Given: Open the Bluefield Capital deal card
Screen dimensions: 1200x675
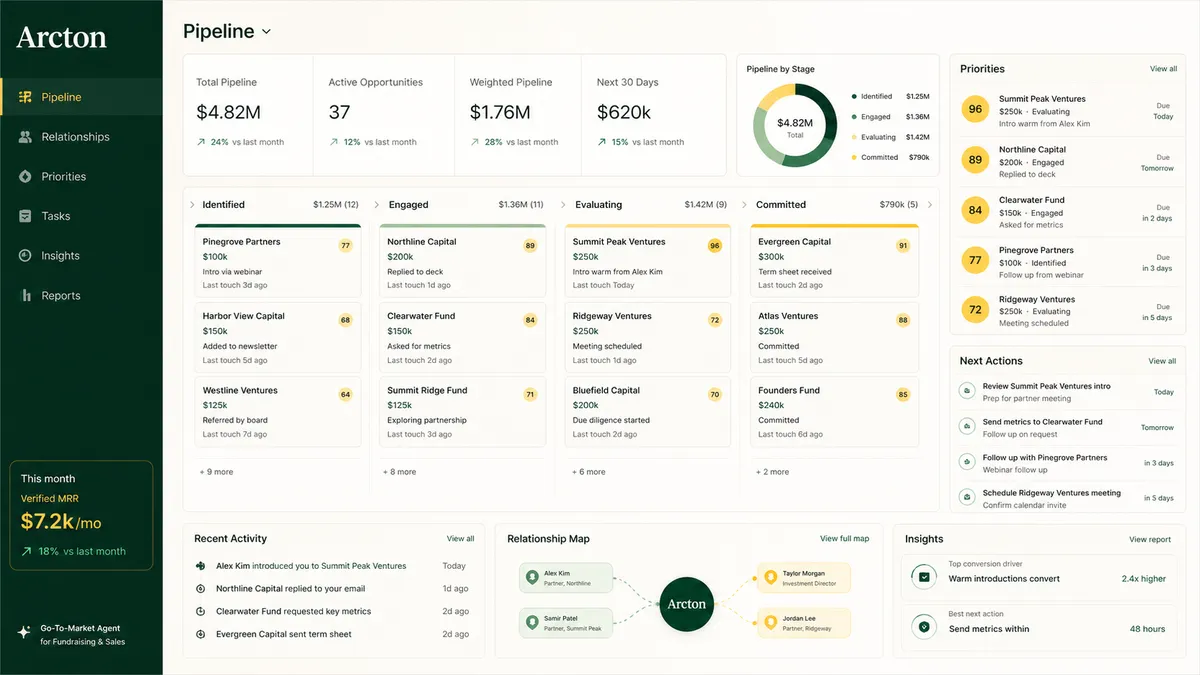Looking at the screenshot, I should click(647, 411).
